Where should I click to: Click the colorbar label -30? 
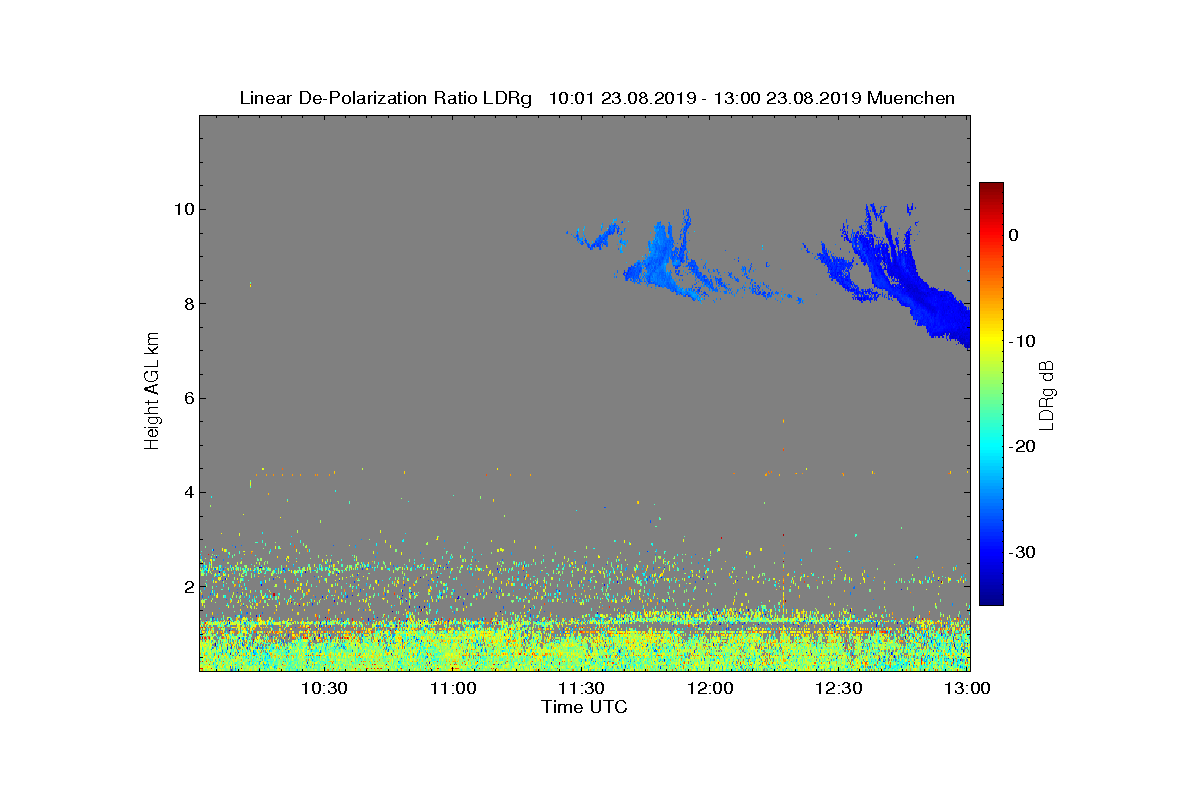tap(1022, 552)
